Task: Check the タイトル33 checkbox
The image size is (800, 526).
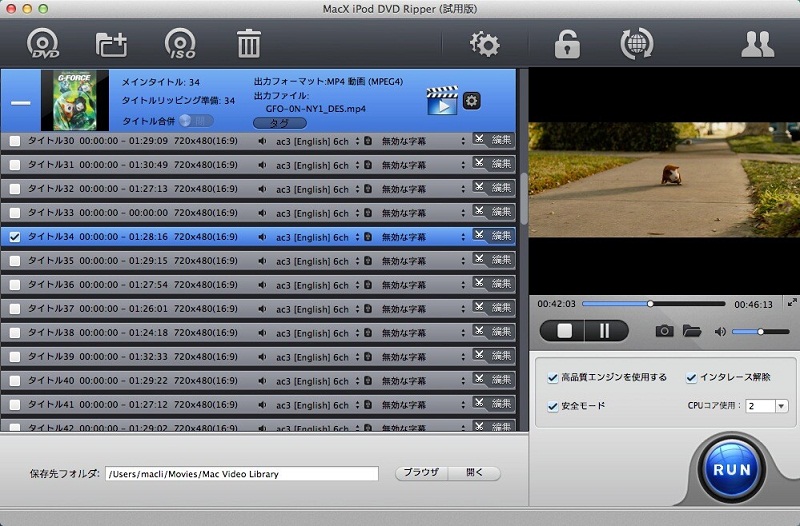Action: (x=15, y=213)
